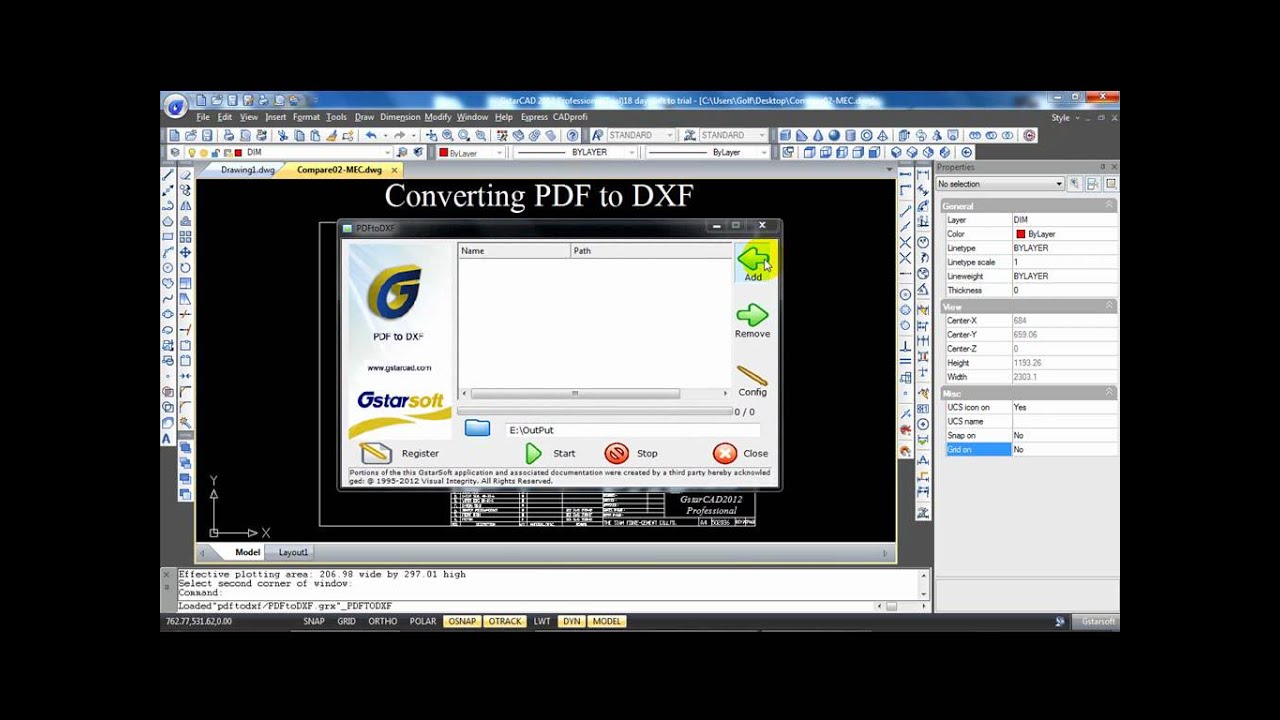Open the DIM layer dropdown
The width and height of the screenshot is (1280, 720).
click(x=388, y=153)
